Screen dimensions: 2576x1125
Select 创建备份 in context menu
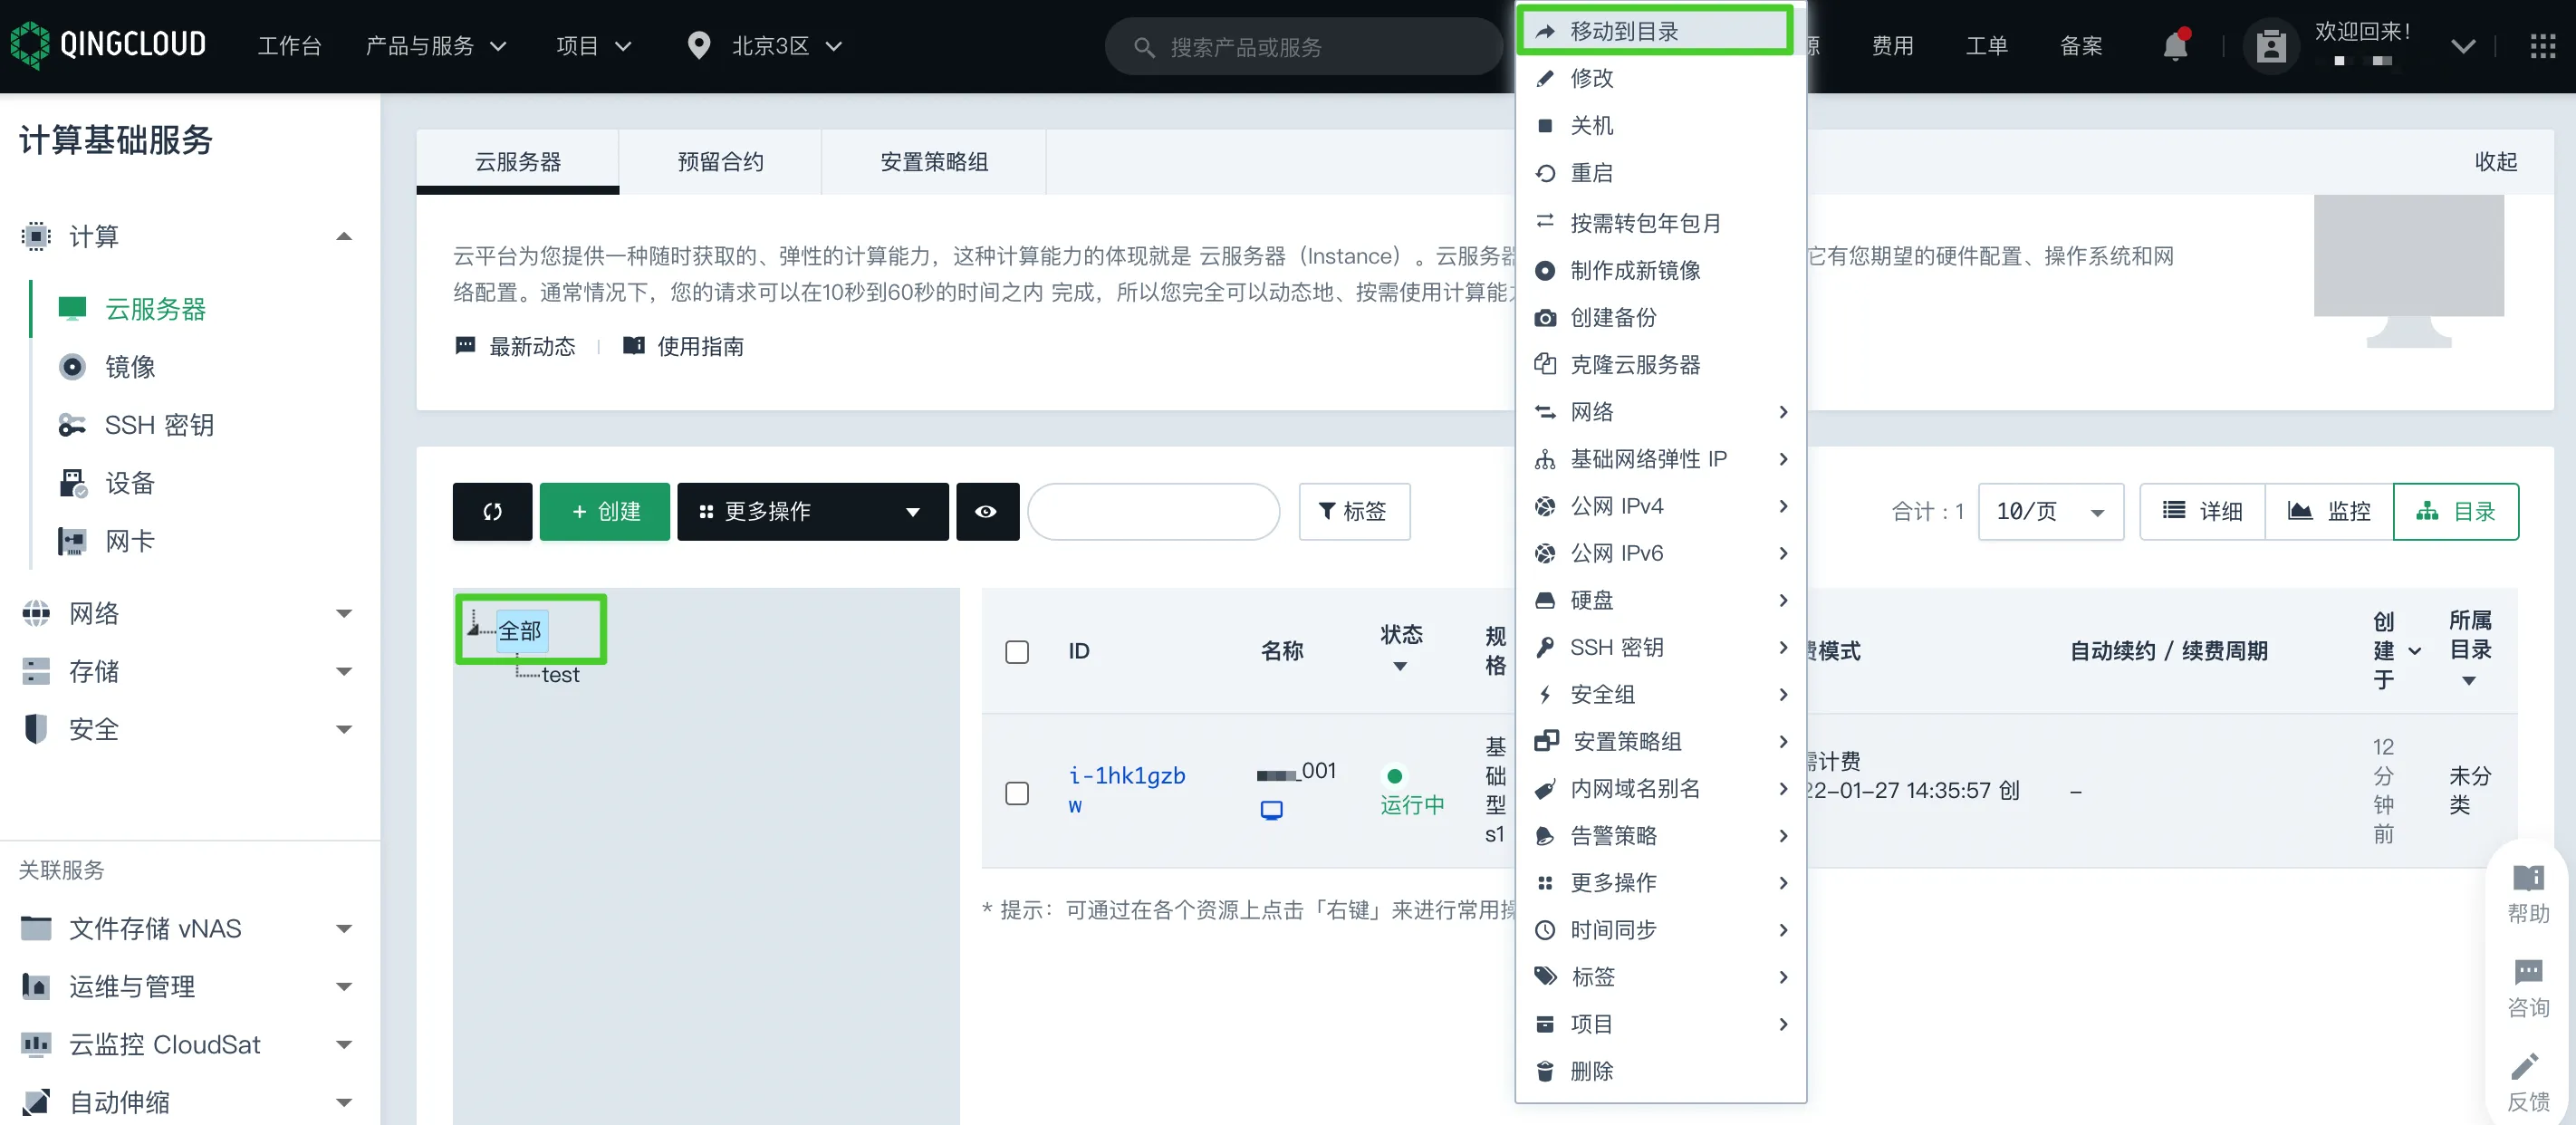pyautogui.click(x=1660, y=317)
